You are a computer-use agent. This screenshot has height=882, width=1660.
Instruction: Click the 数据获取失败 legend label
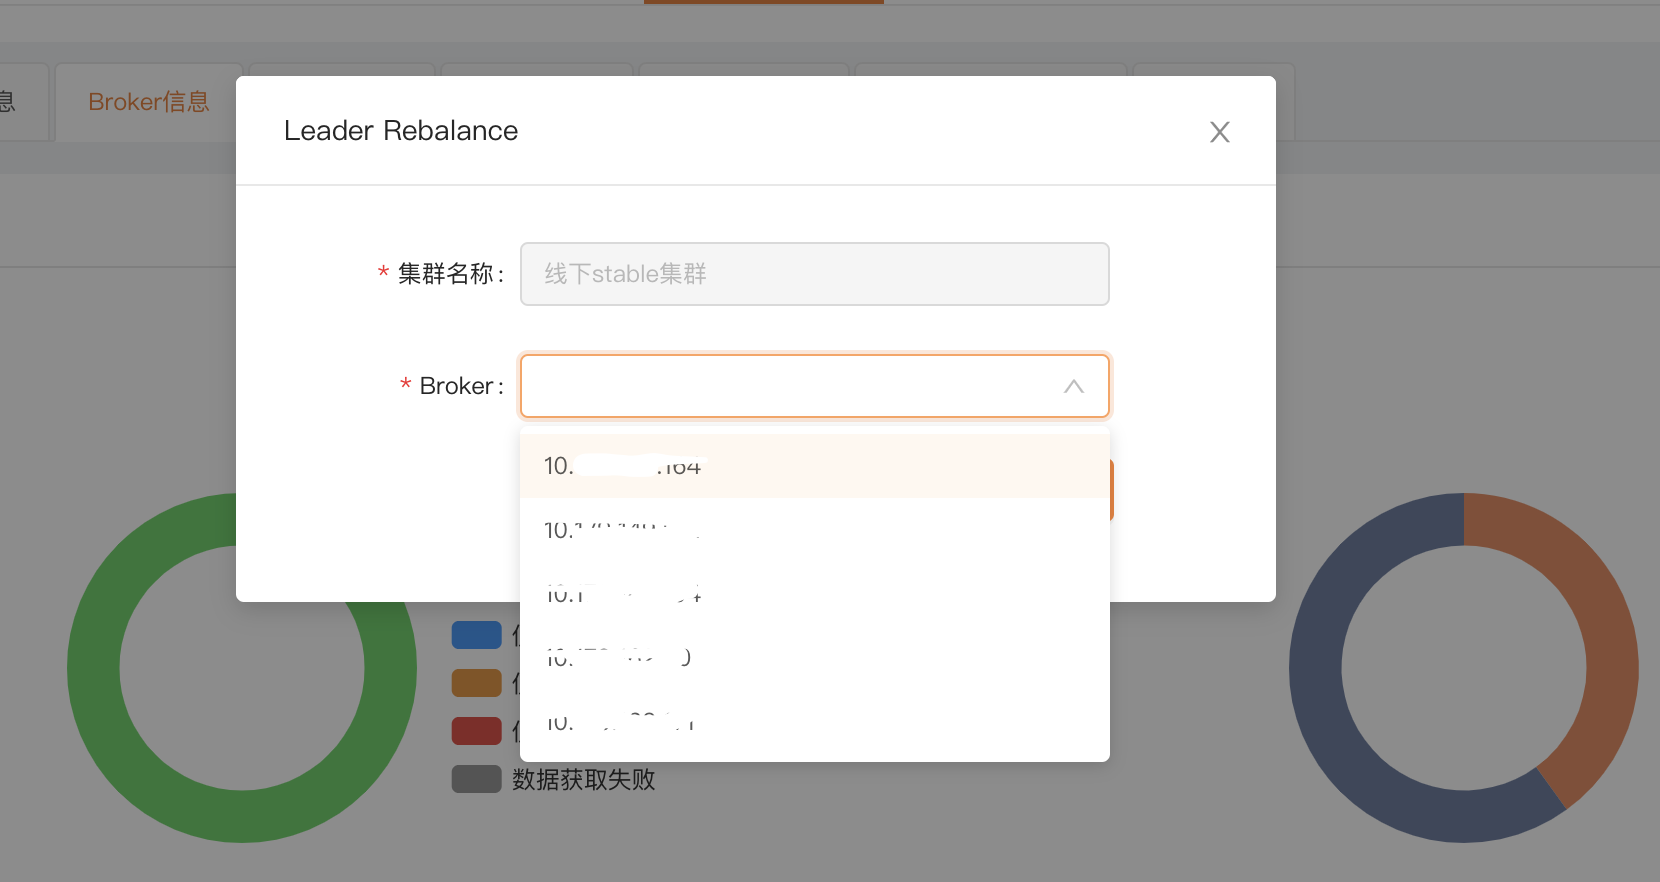(583, 779)
